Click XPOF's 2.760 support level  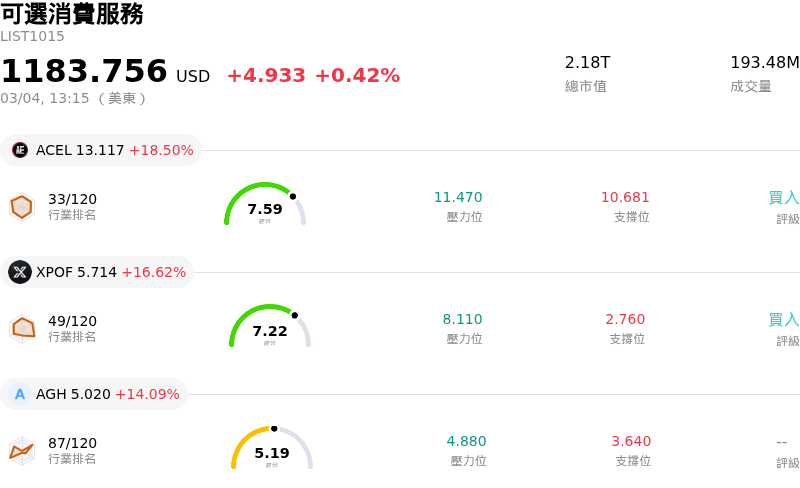point(625,319)
